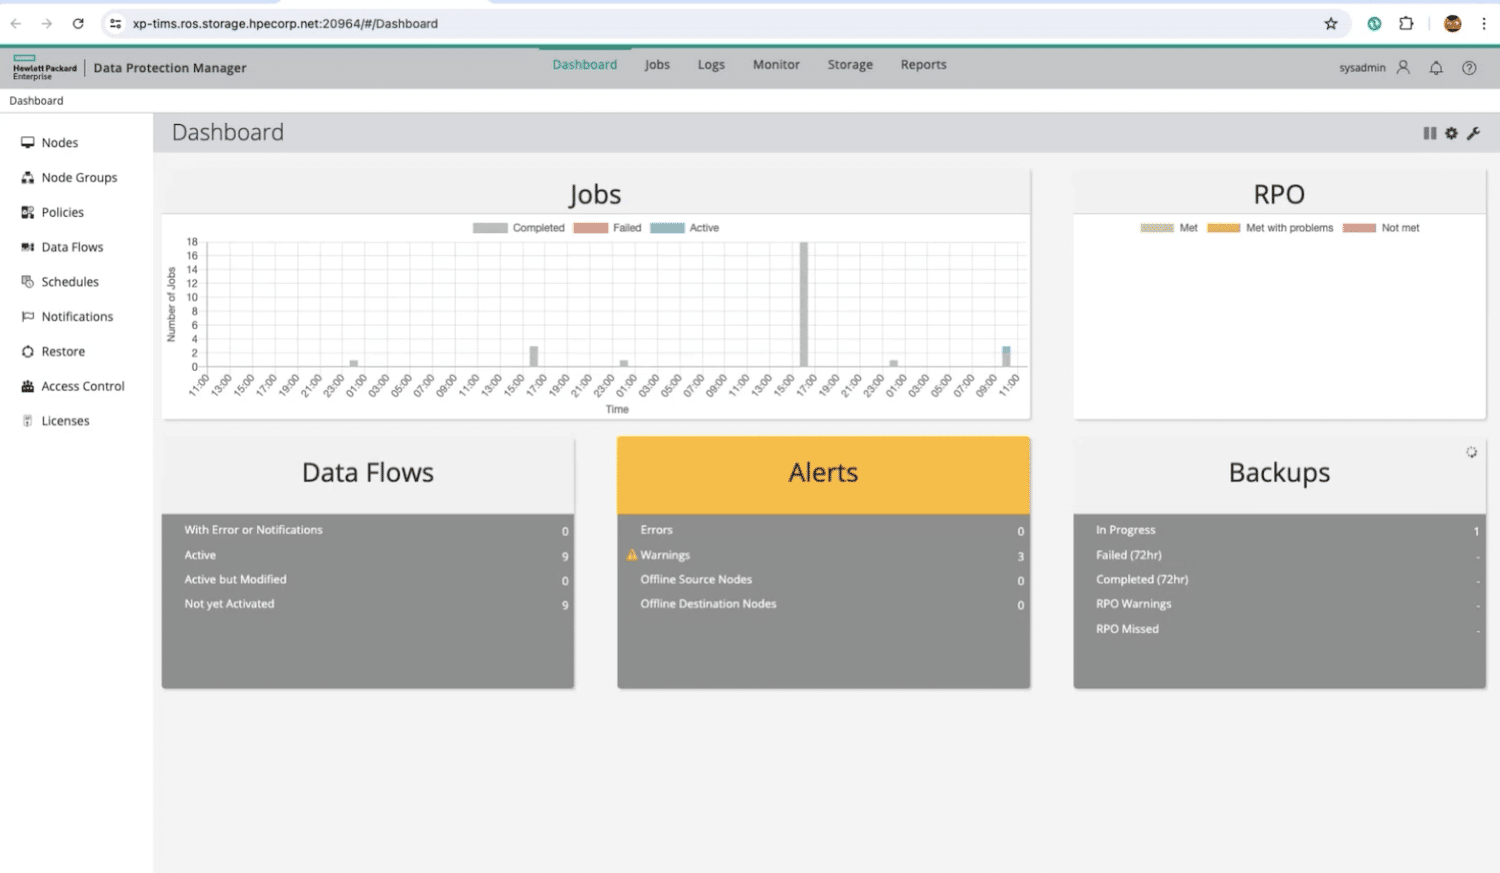Go to the Reports tab

point(923,65)
